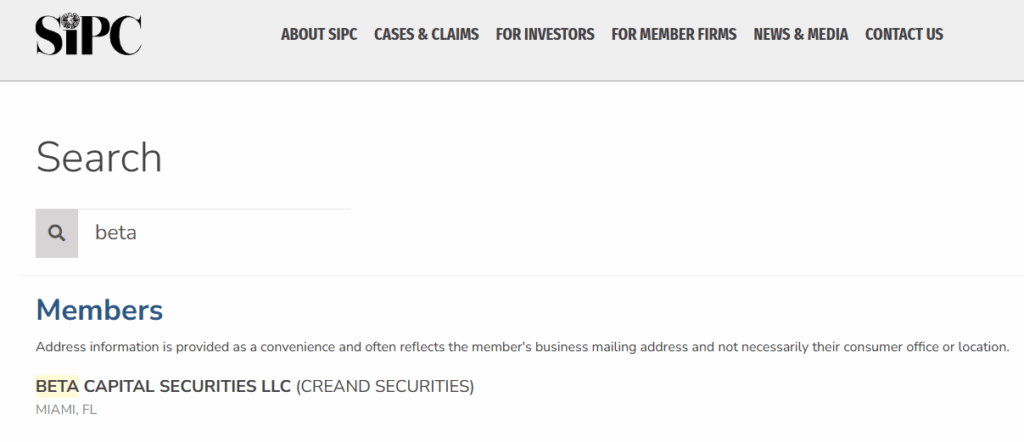Click the address information disclaimer text

point(522,347)
